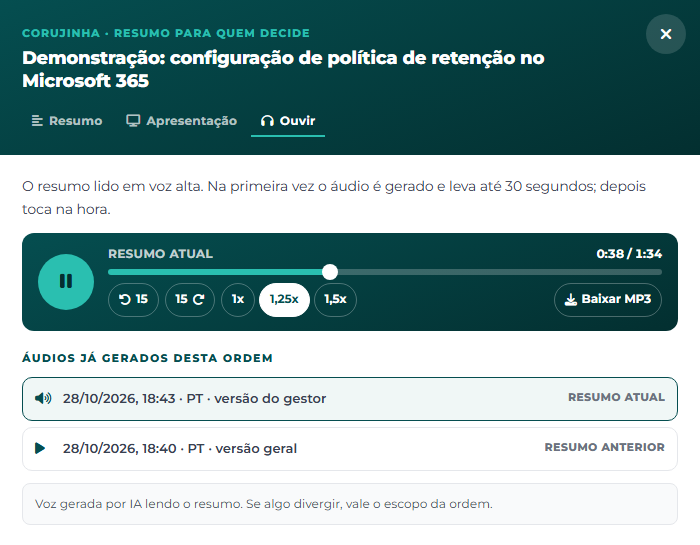Switch playback speed to 1,5x

point(335,300)
